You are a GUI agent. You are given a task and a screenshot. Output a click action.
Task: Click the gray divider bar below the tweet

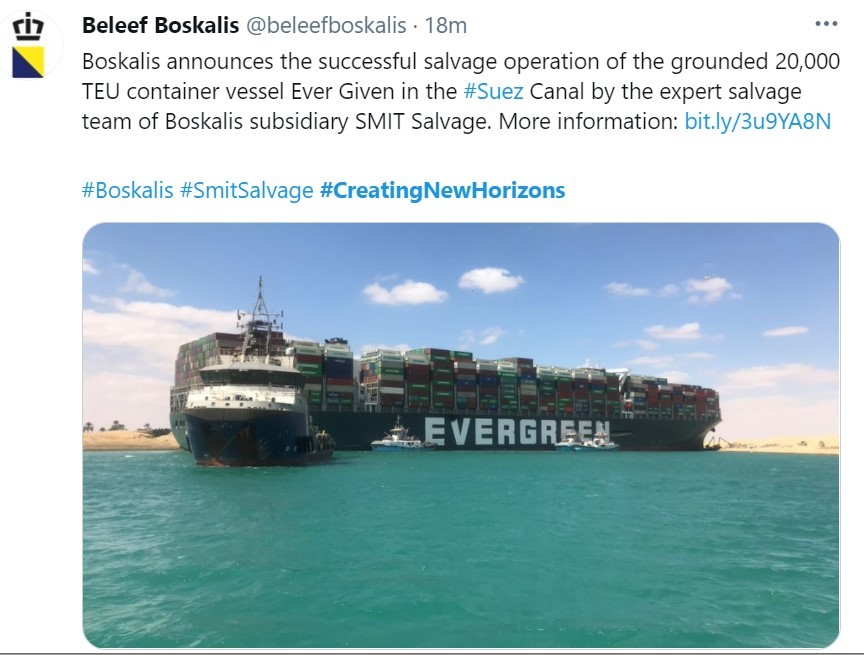(x=432, y=651)
